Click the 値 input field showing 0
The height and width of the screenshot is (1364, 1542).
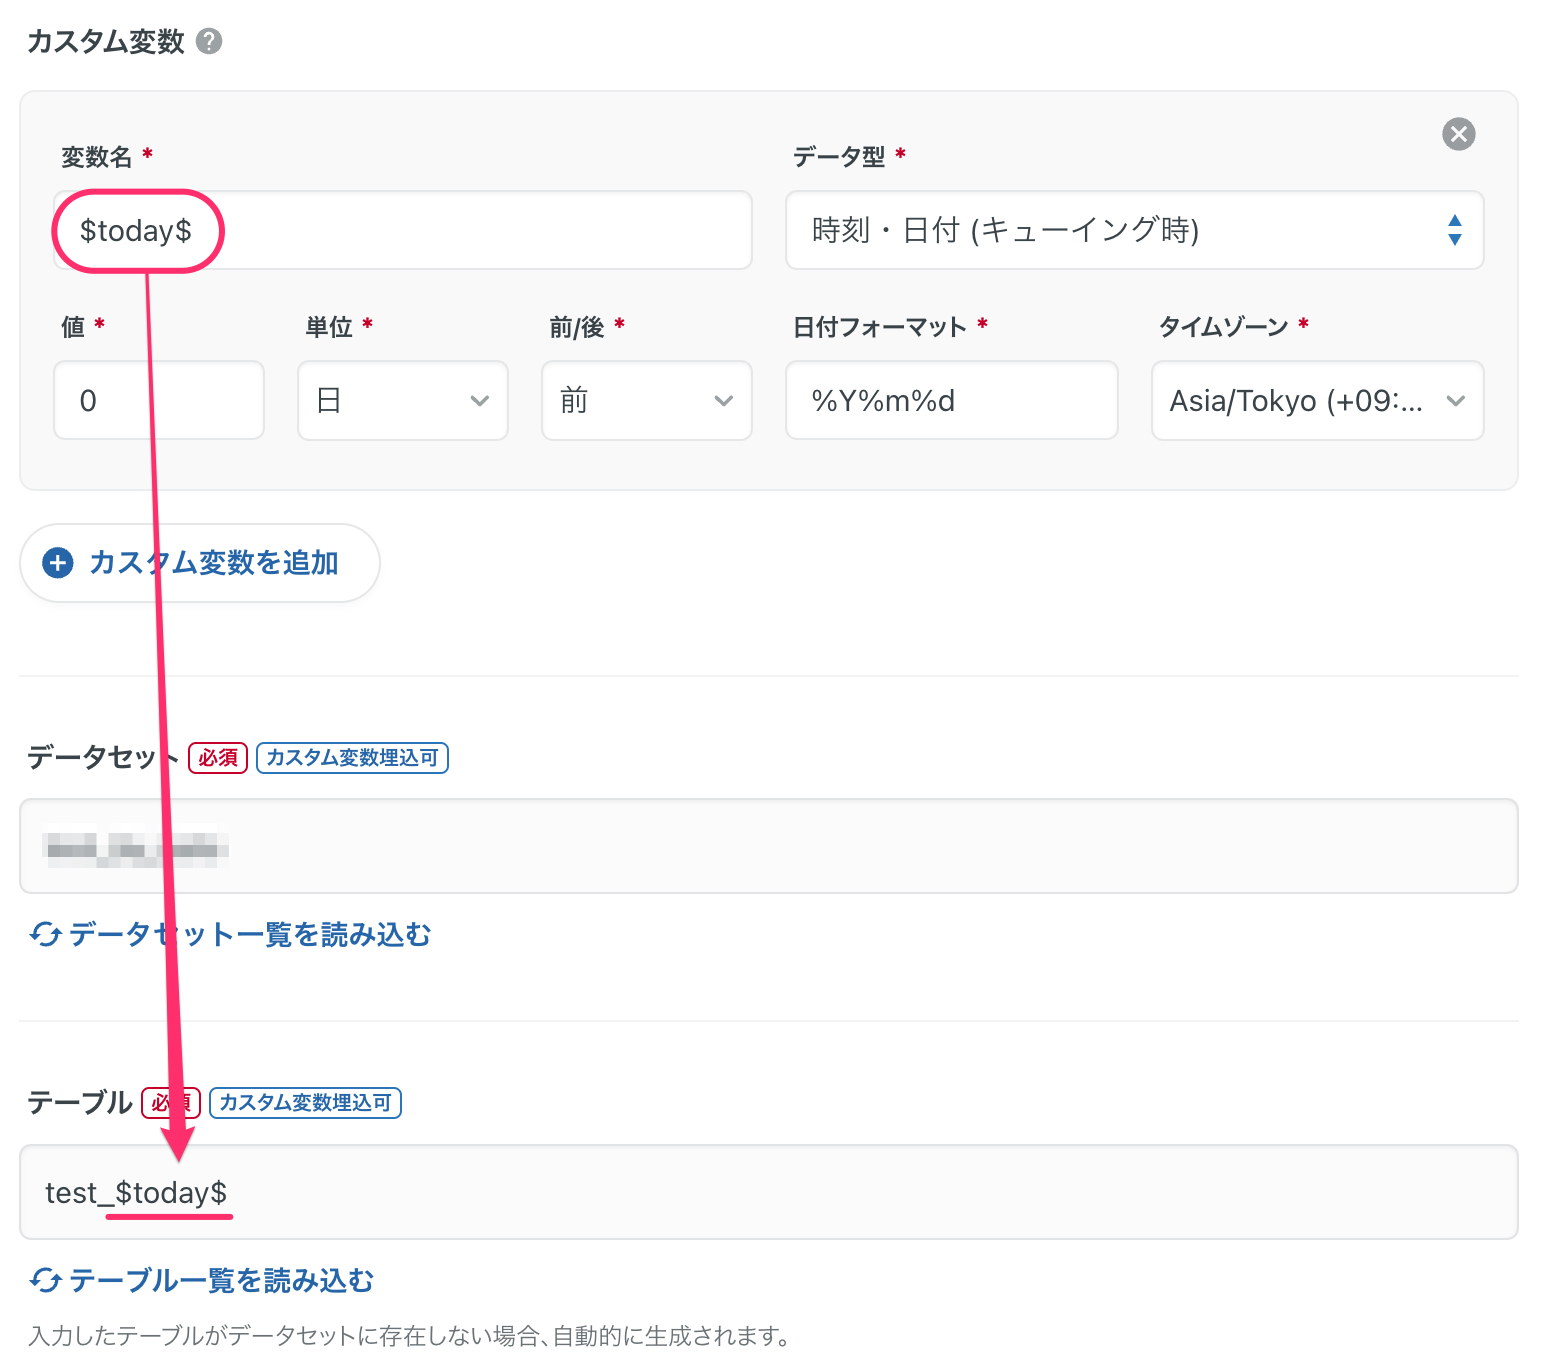pyautogui.click(x=159, y=400)
